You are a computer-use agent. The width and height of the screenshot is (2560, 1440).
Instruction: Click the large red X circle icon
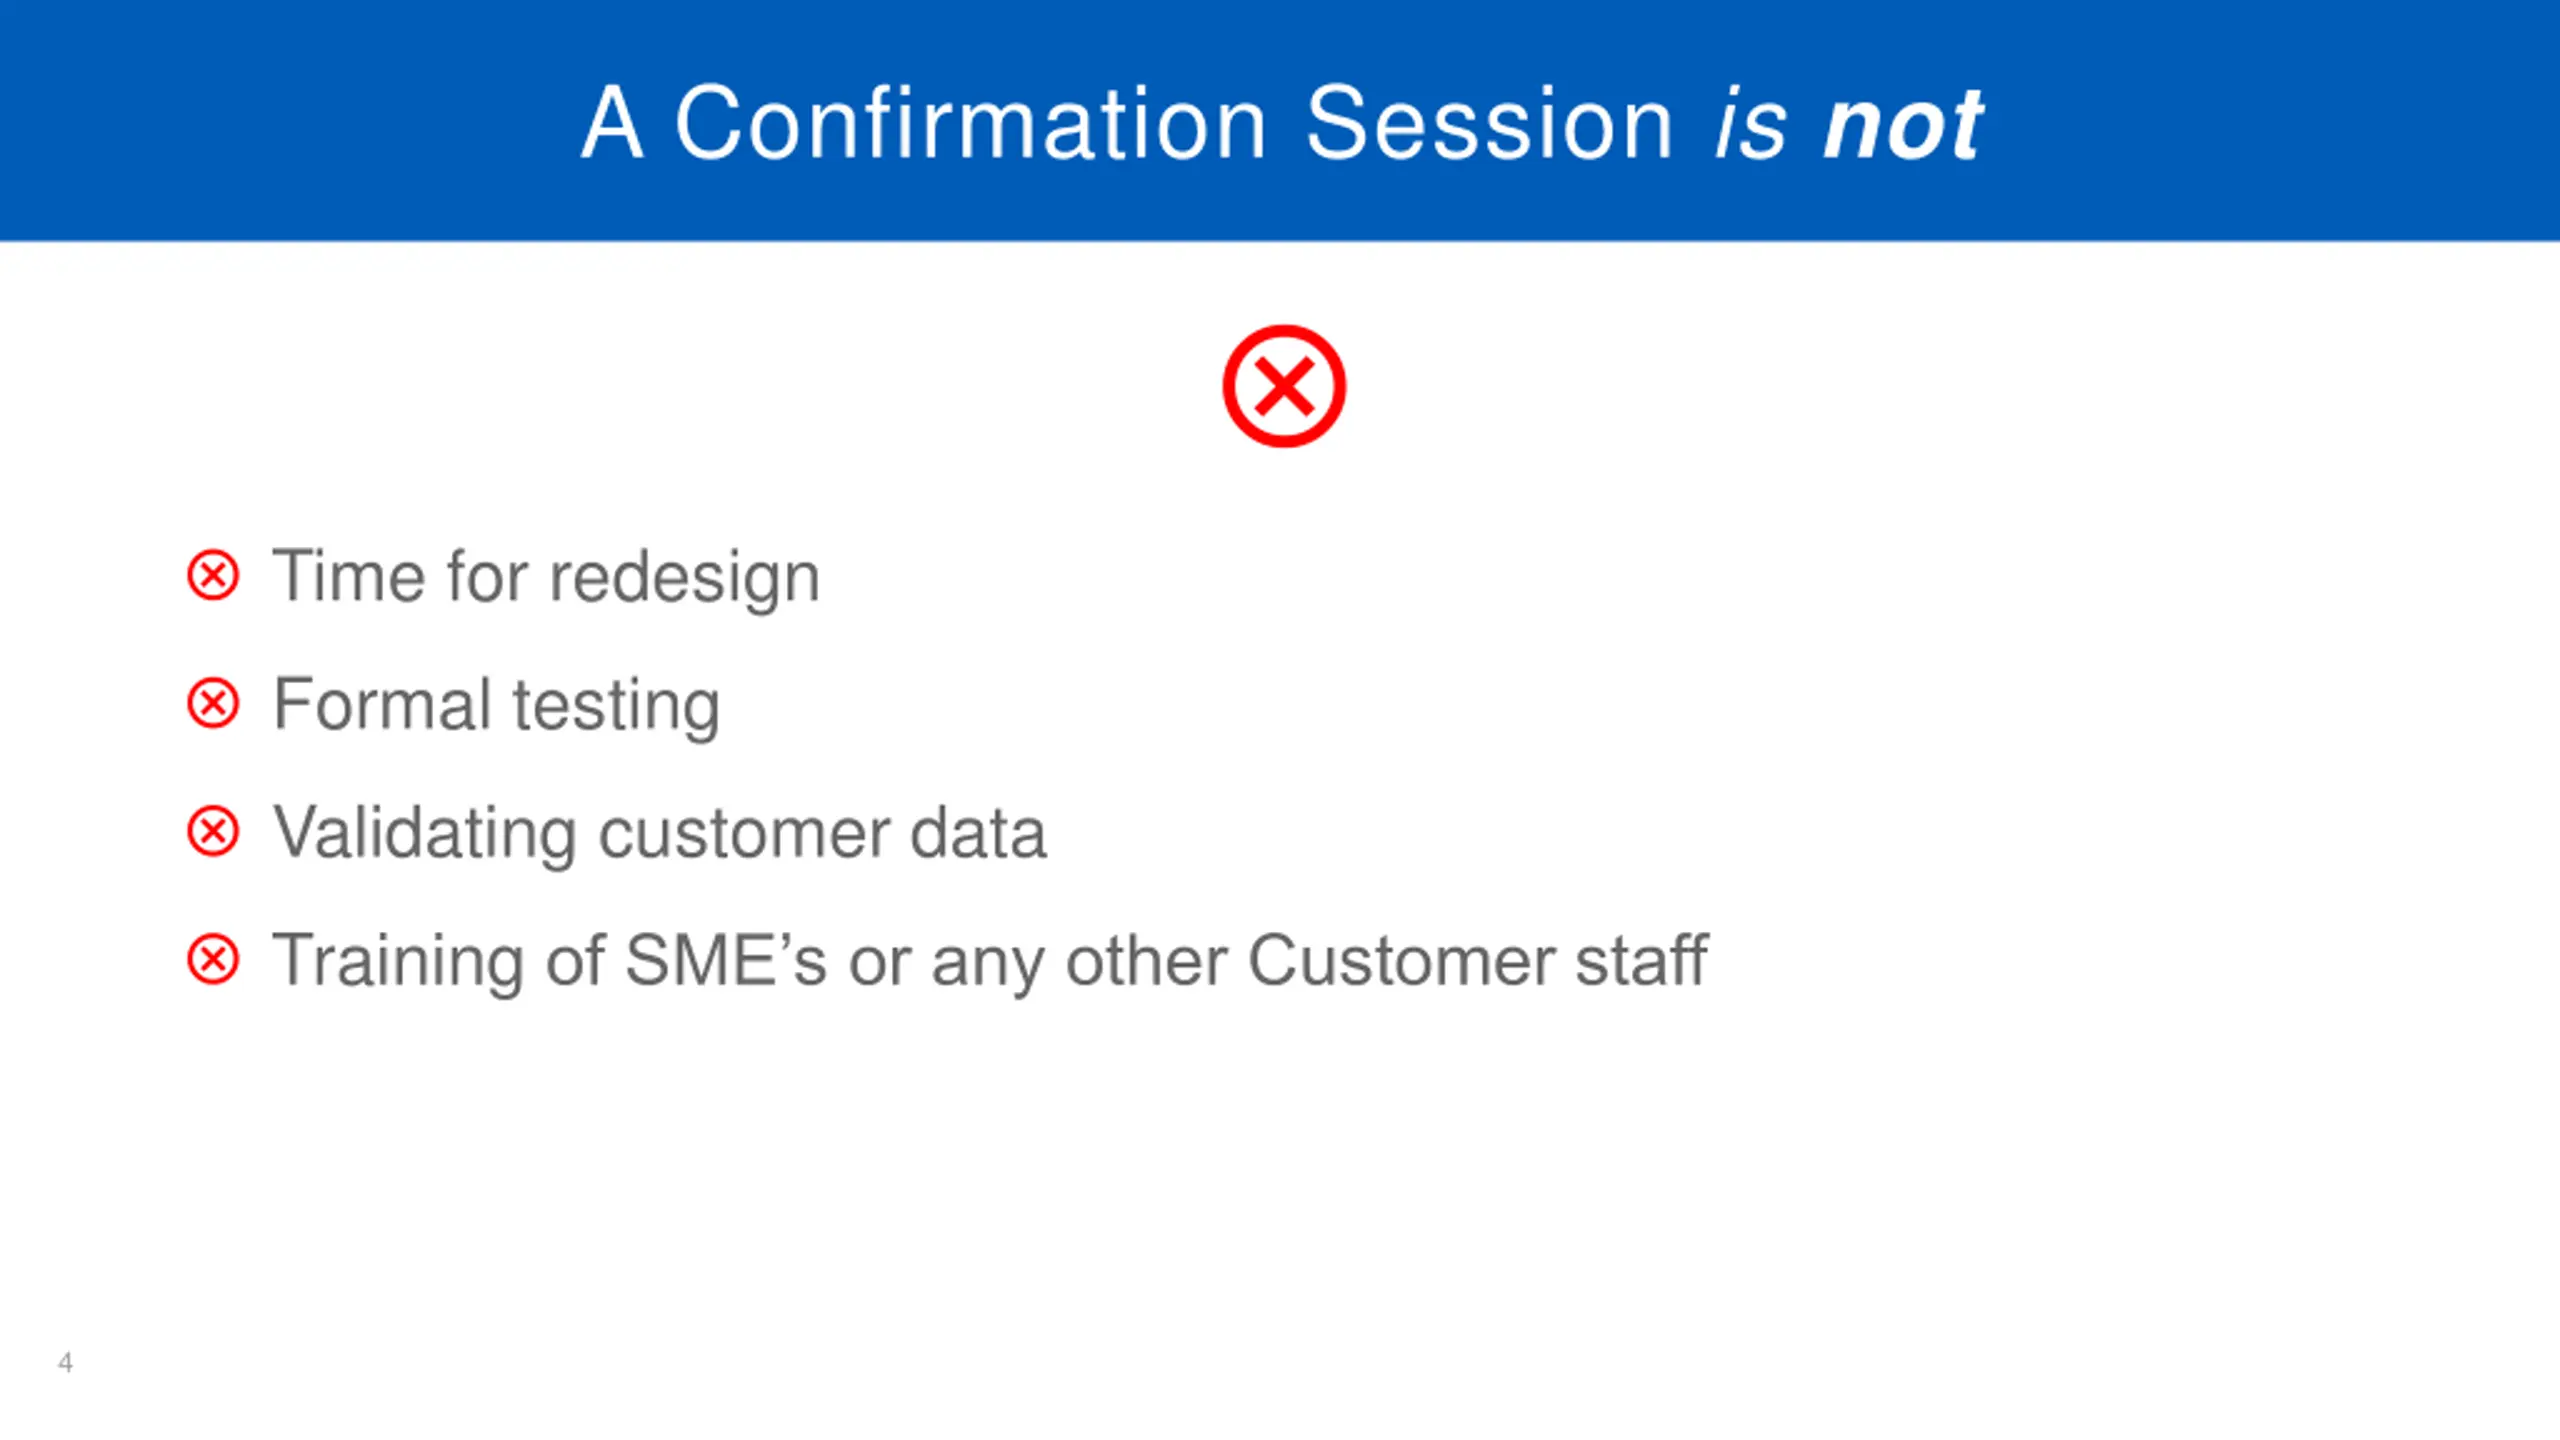(x=1284, y=386)
